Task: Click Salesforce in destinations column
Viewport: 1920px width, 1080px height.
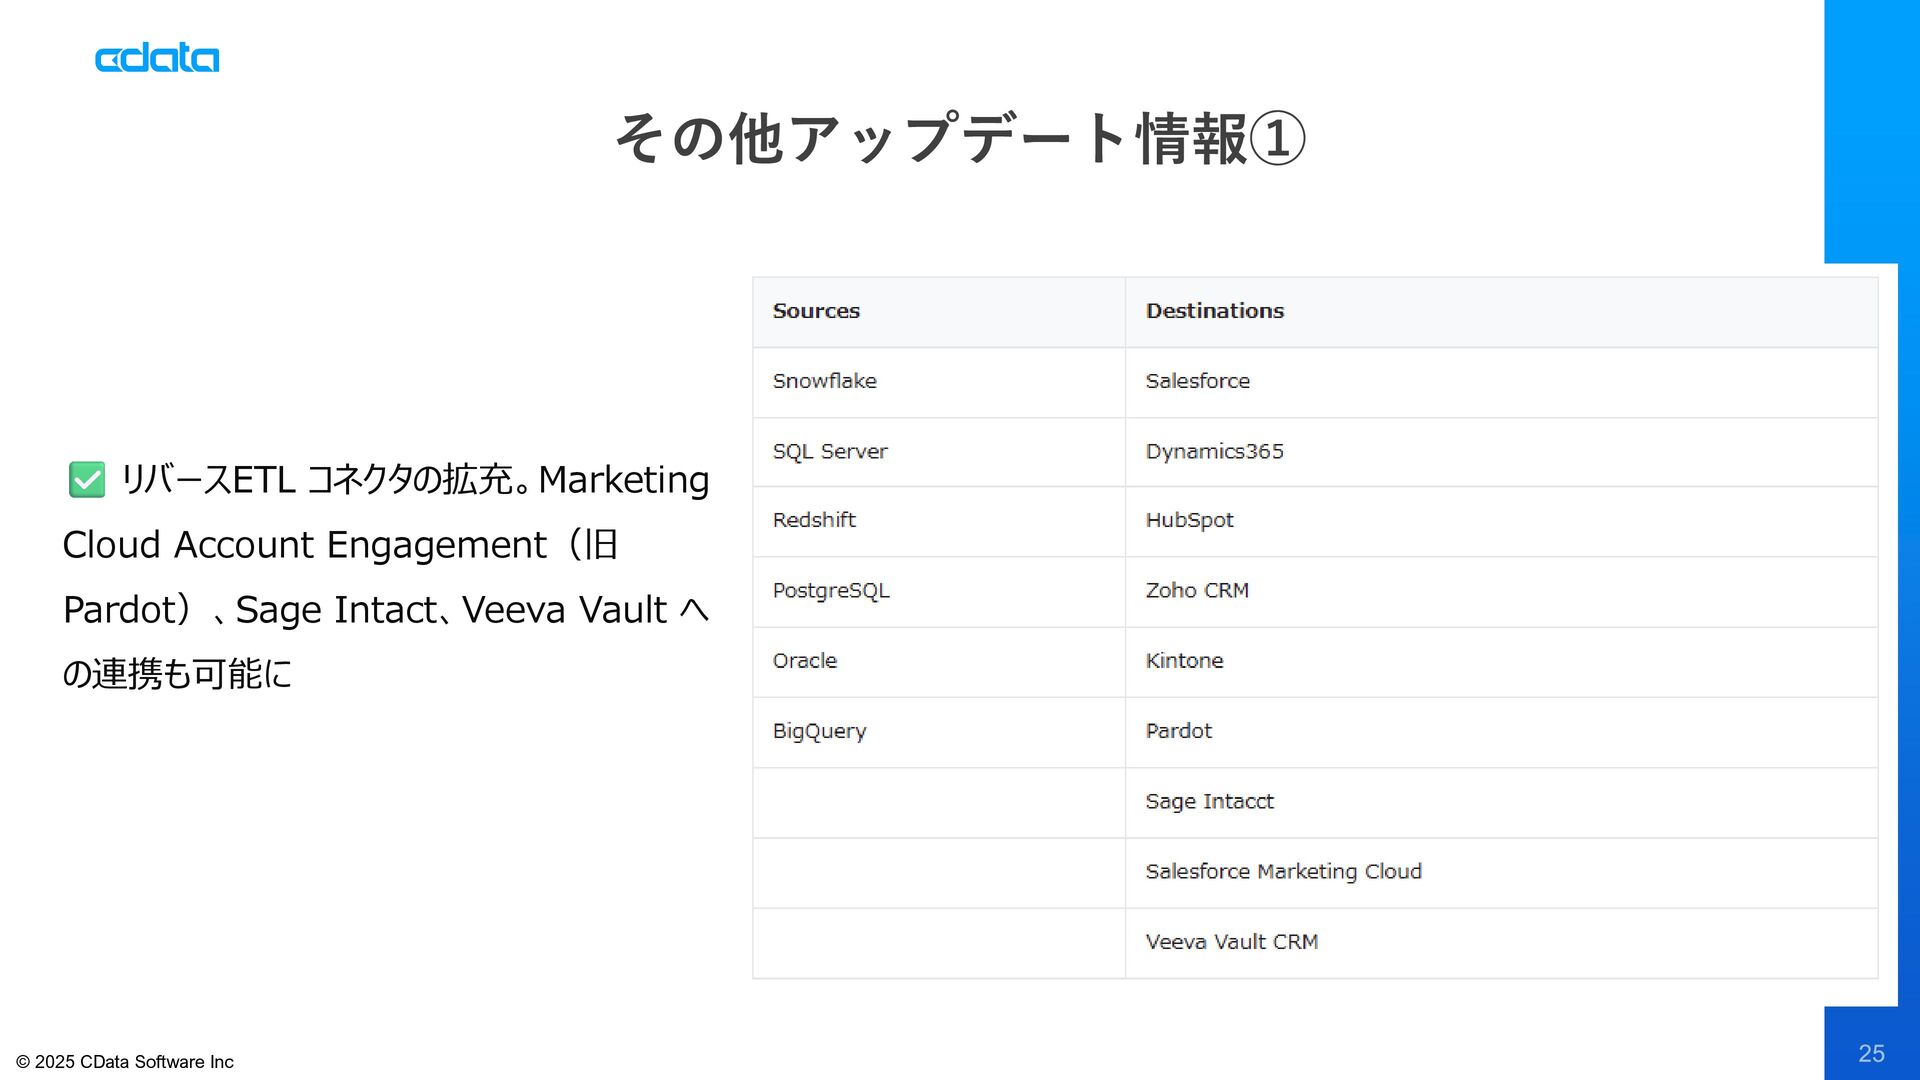Action: tap(1197, 381)
